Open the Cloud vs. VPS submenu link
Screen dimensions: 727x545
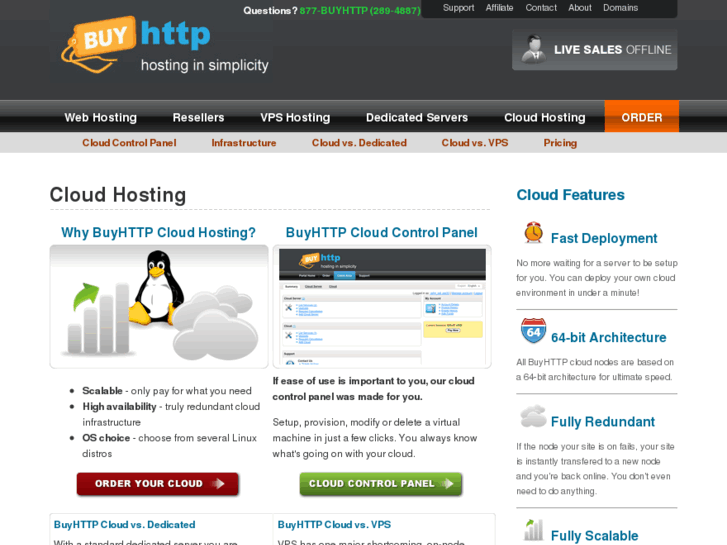(x=474, y=143)
